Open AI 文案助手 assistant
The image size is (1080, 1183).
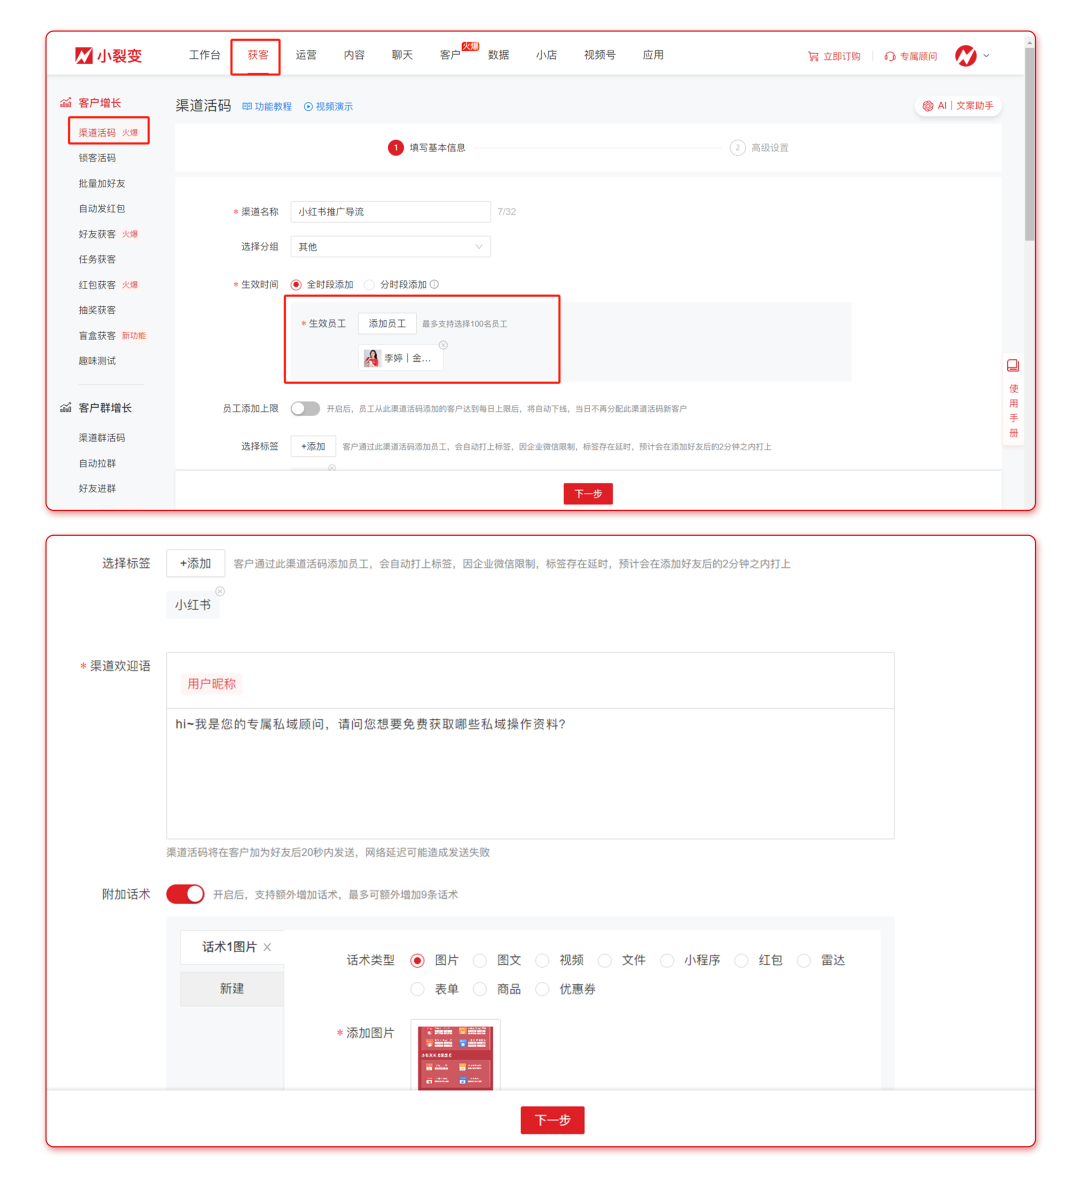point(958,106)
